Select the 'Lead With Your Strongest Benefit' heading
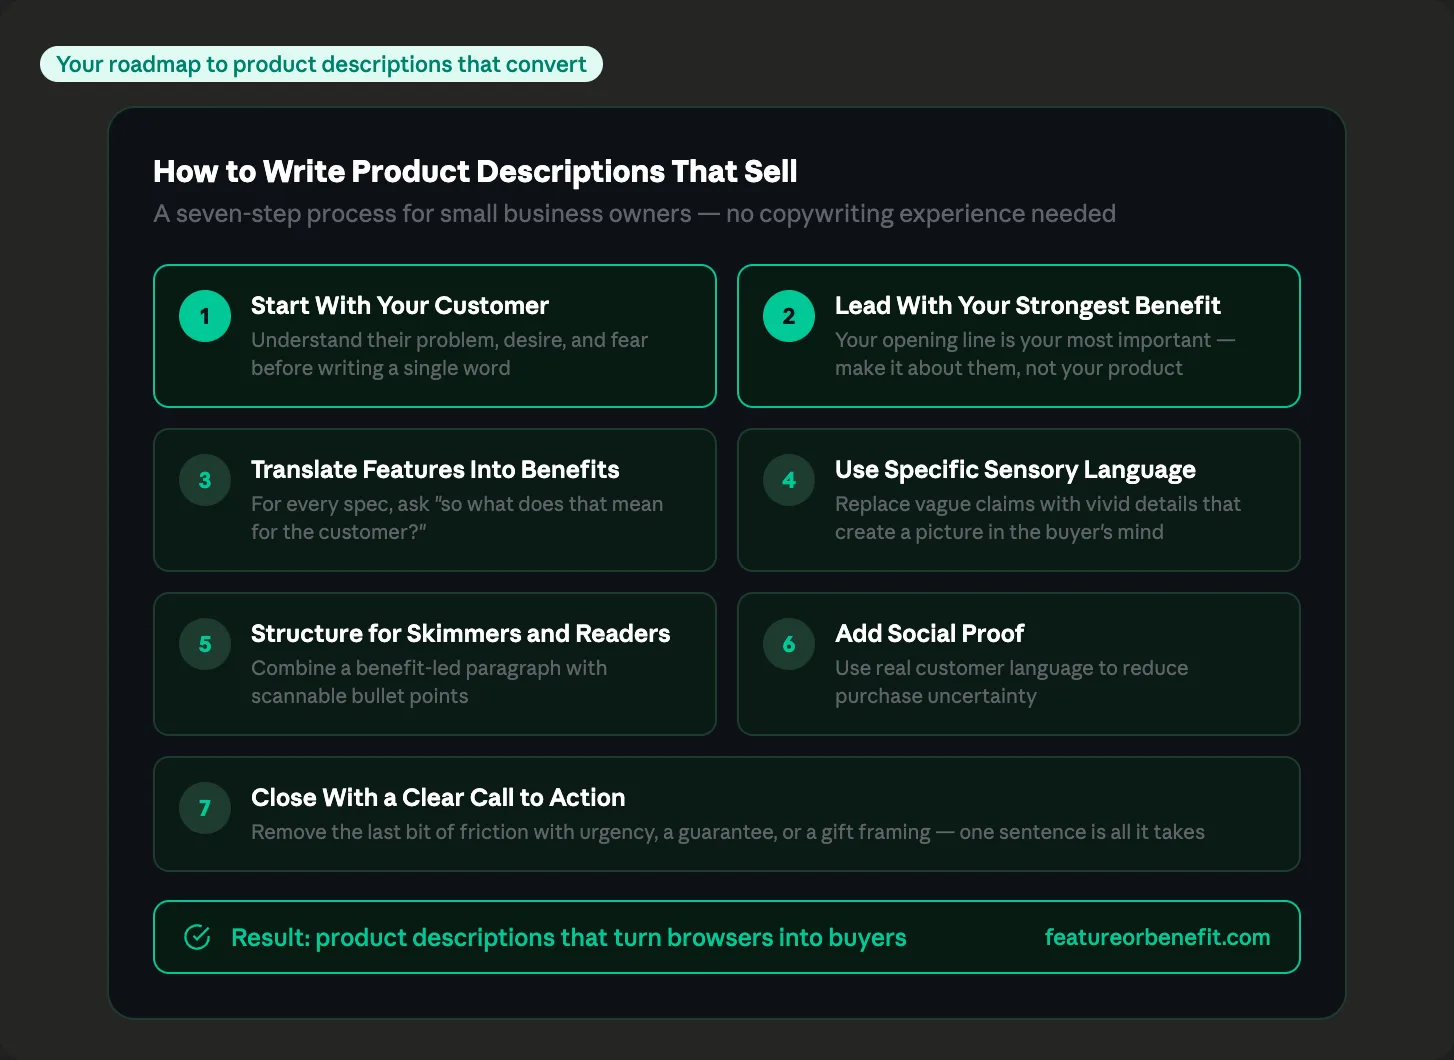The width and height of the screenshot is (1454, 1060). point(1028,305)
